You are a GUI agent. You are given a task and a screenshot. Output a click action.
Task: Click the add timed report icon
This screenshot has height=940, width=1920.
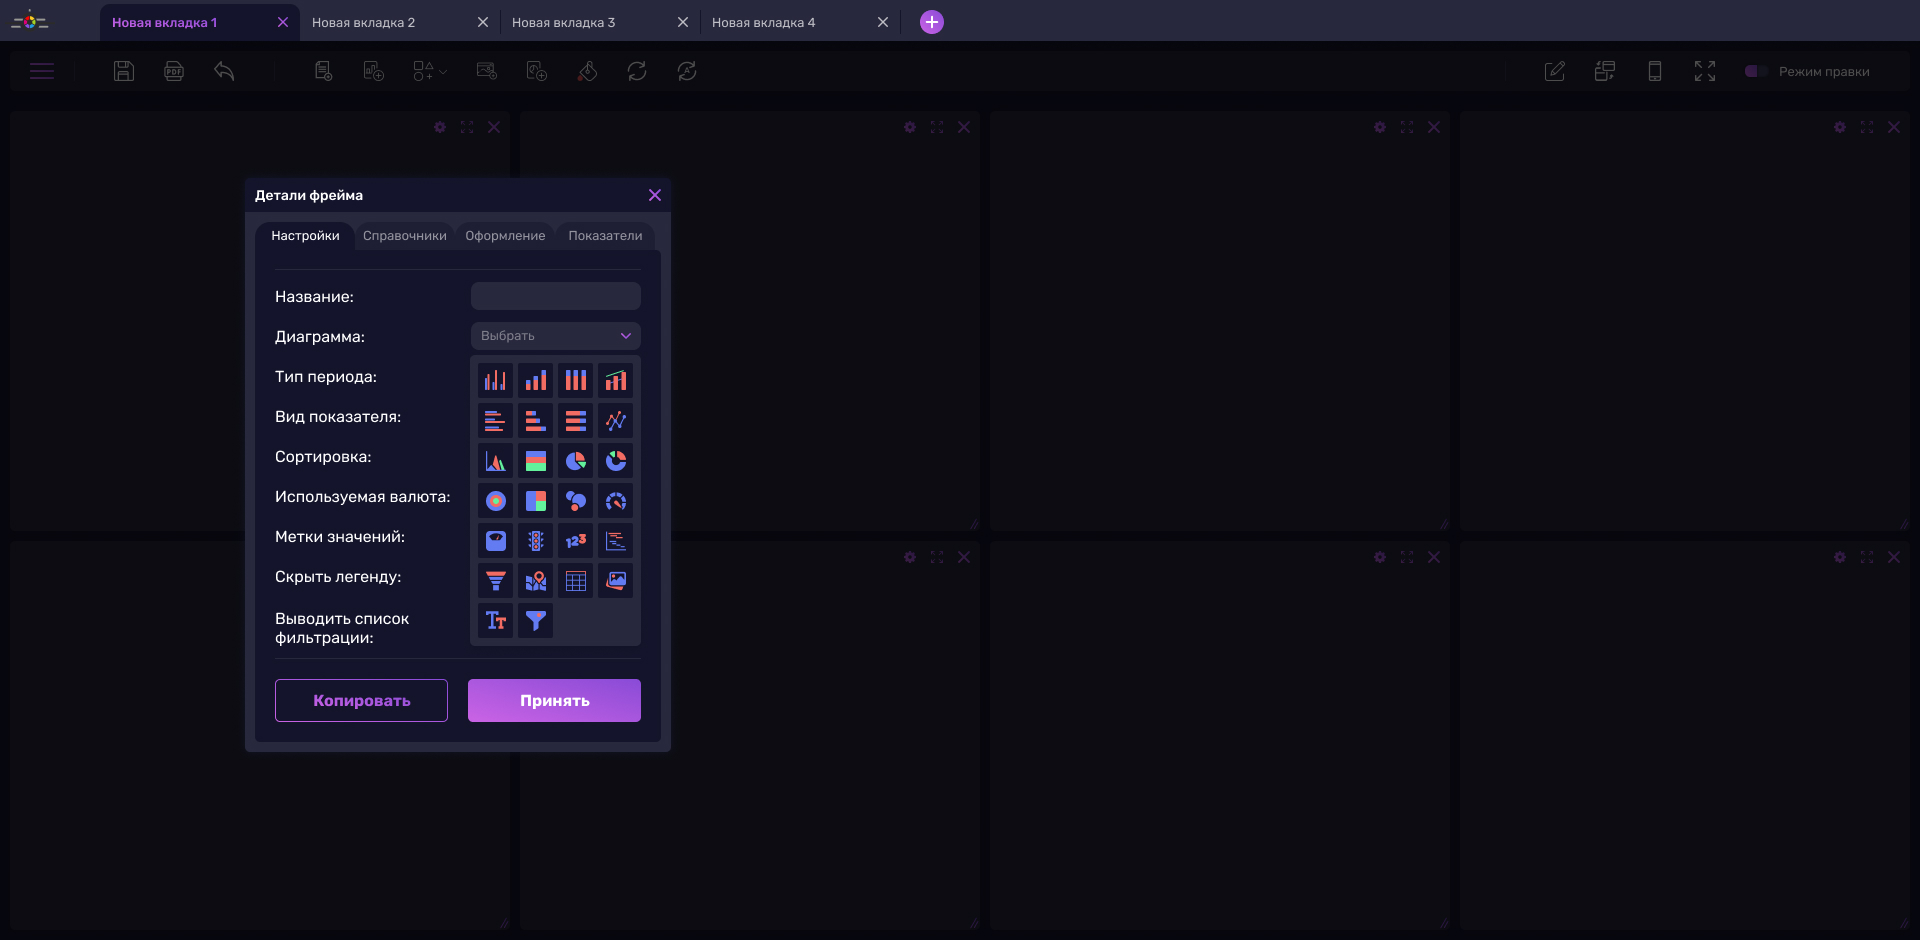(x=537, y=71)
